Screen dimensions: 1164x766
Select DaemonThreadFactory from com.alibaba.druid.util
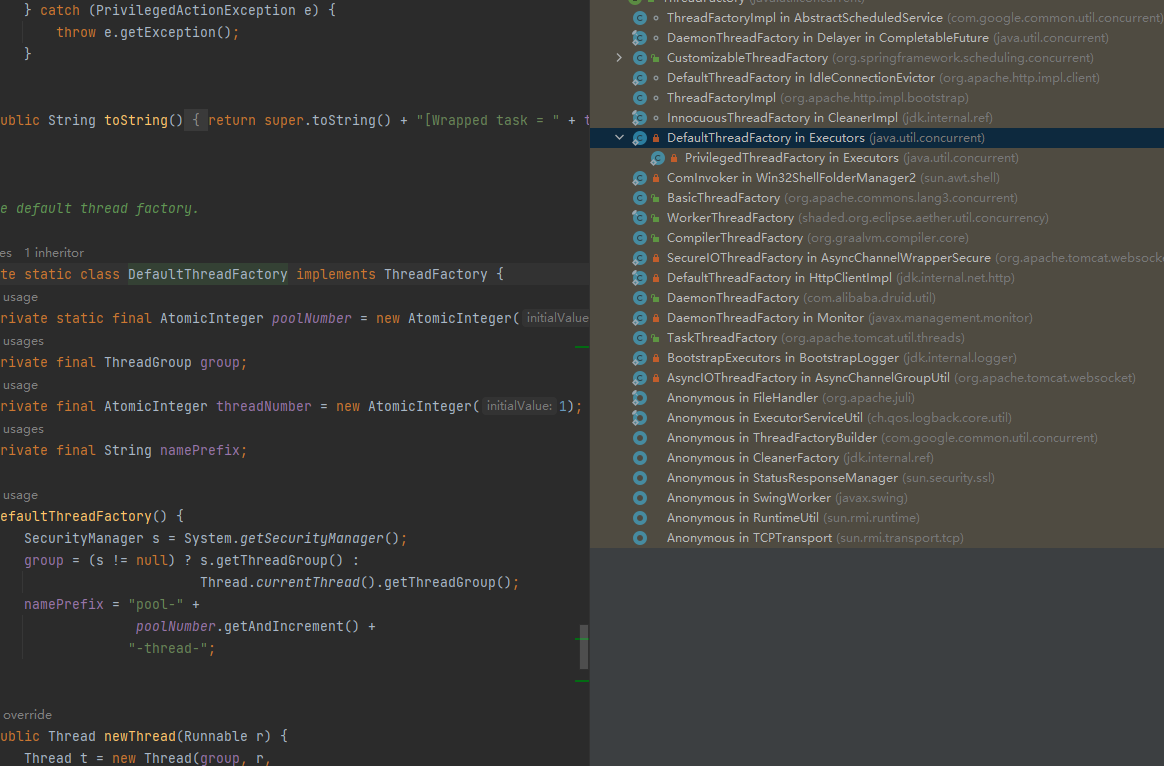(732, 298)
